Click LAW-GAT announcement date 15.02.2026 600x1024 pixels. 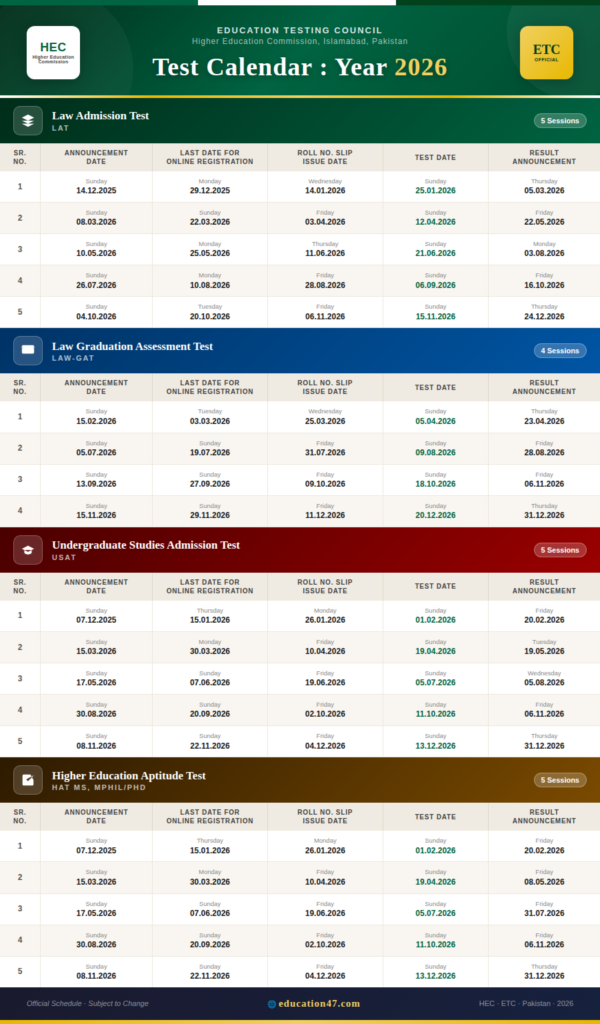[x=96, y=421]
